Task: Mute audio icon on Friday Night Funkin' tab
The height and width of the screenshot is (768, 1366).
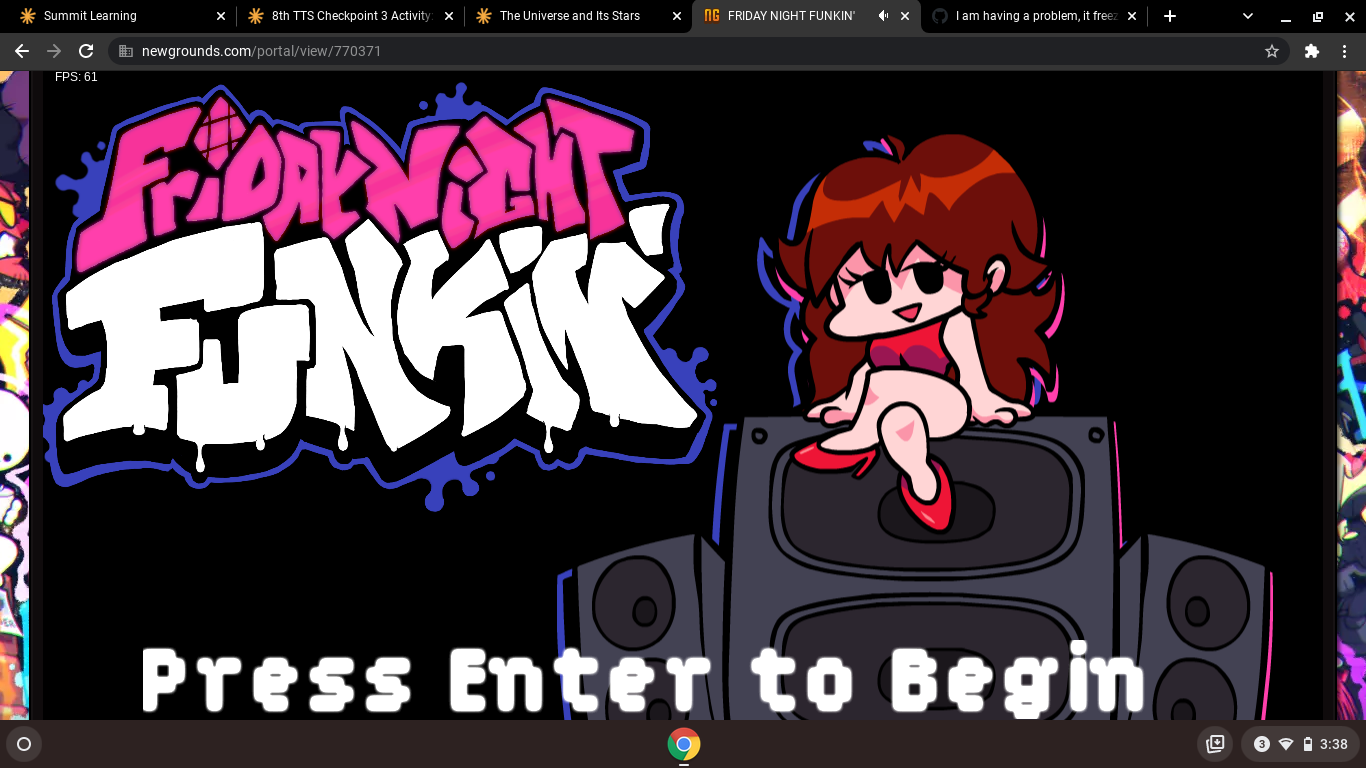Action: tap(883, 16)
